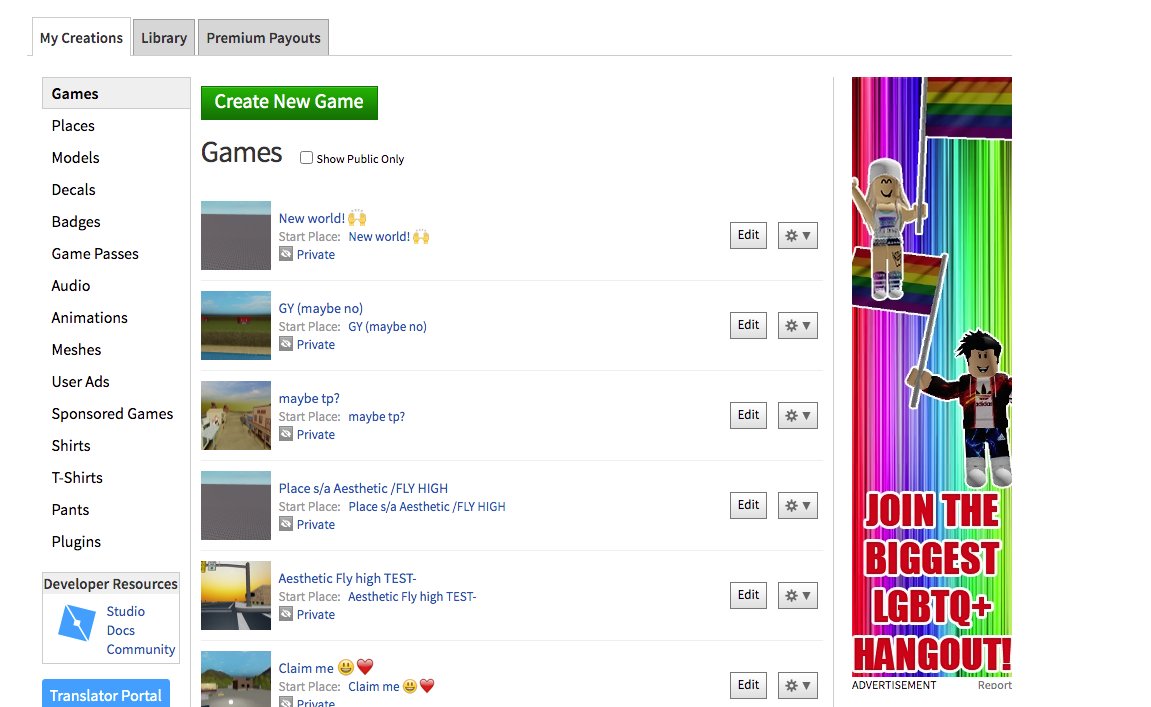1151x707 pixels.
Task: Click Edit for Claim me game
Action: (748, 685)
